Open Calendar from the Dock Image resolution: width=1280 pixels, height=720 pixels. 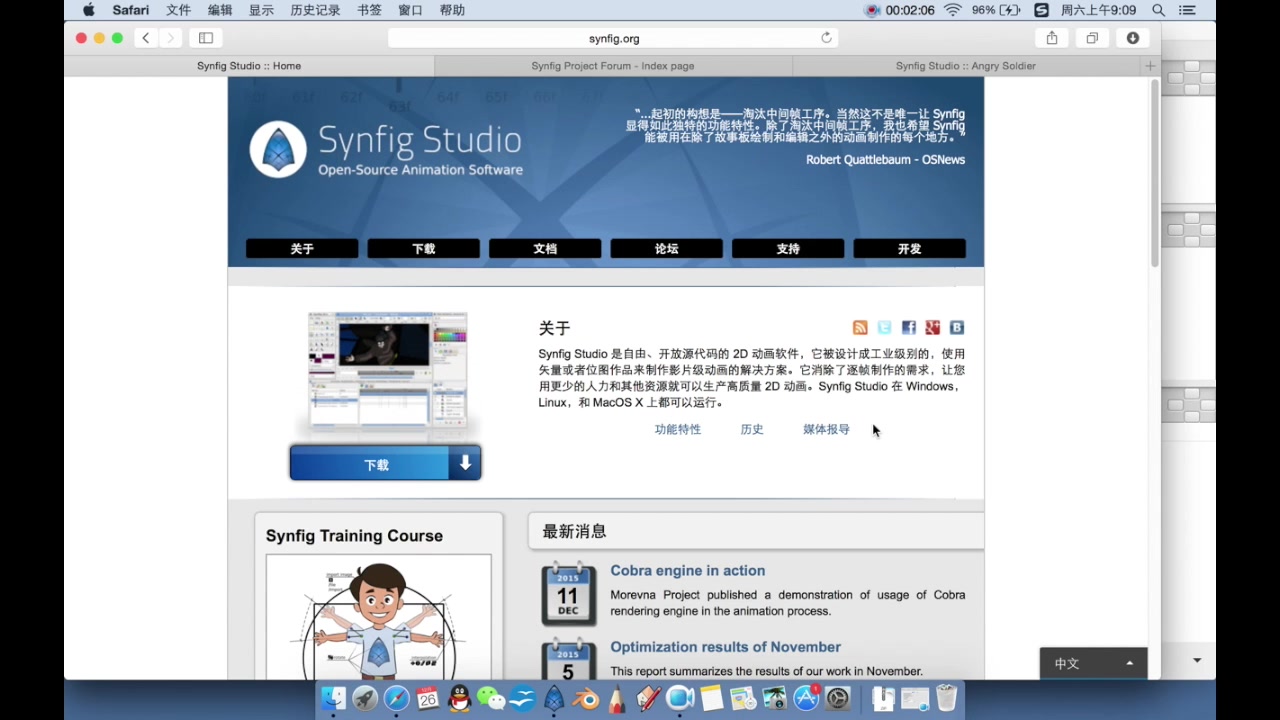click(428, 698)
